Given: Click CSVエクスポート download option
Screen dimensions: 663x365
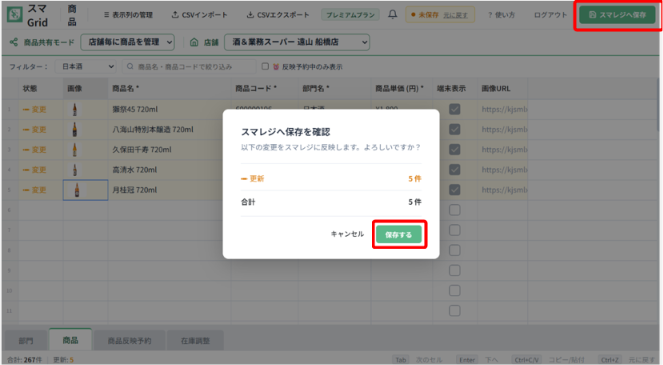Looking at the screenshot, I should [x=278, y=15].
